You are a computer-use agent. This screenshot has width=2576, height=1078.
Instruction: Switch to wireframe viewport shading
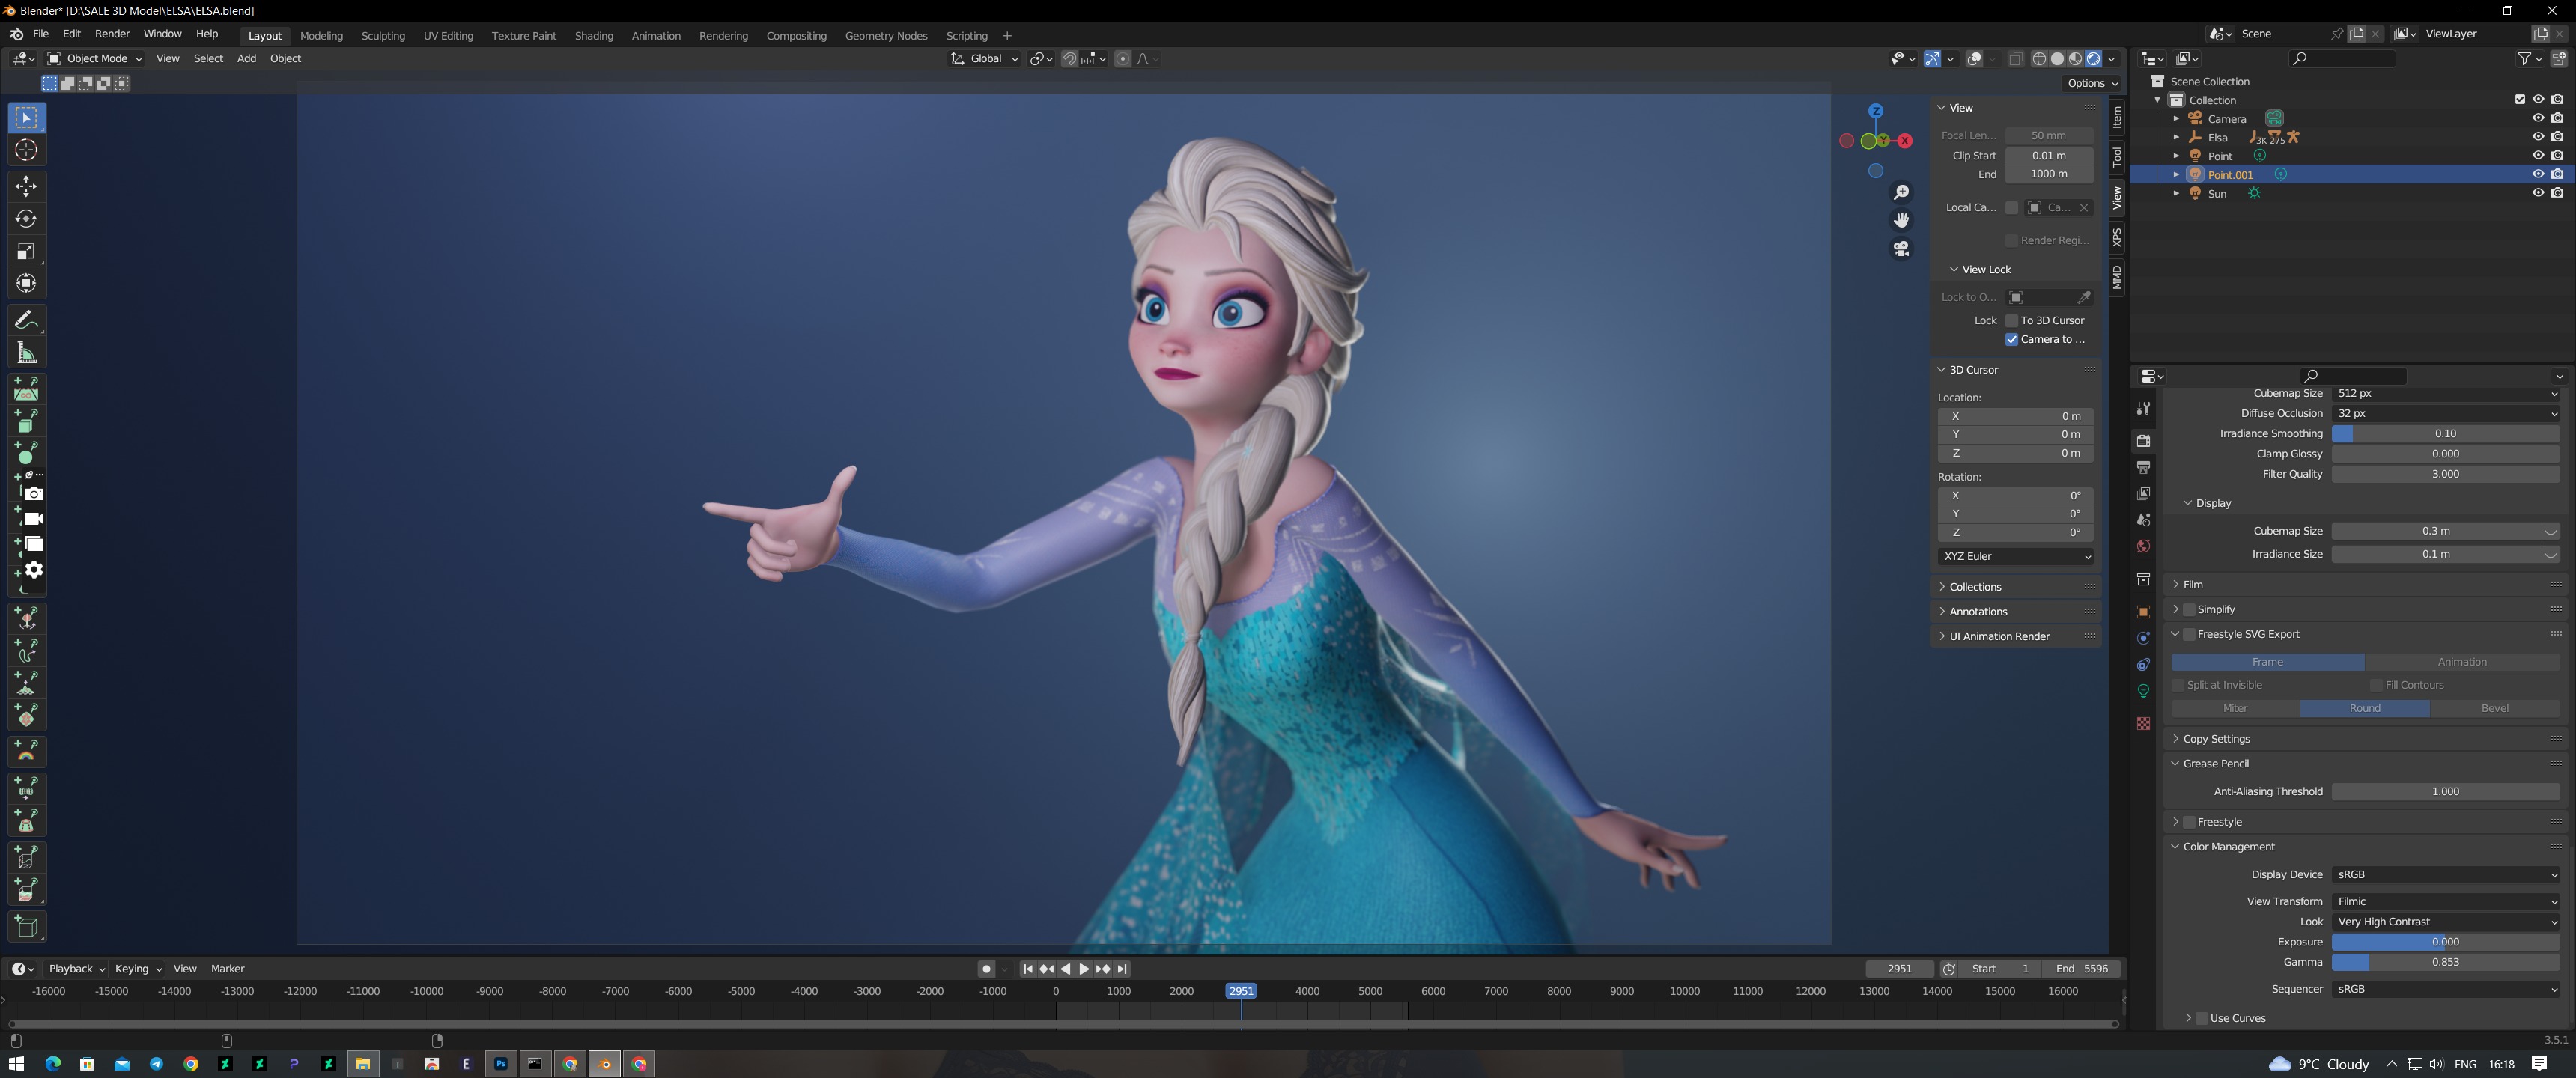pyautogui.click(x=2038, y=59)
